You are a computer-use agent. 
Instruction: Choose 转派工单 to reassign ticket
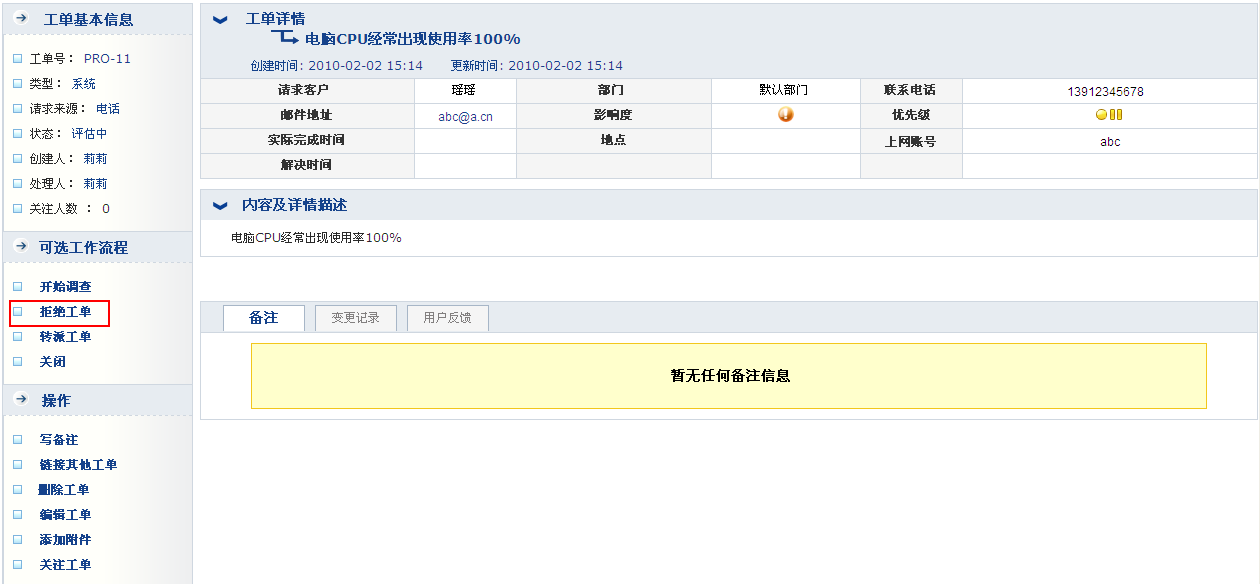pyautogui.click(x=65, y=337)
